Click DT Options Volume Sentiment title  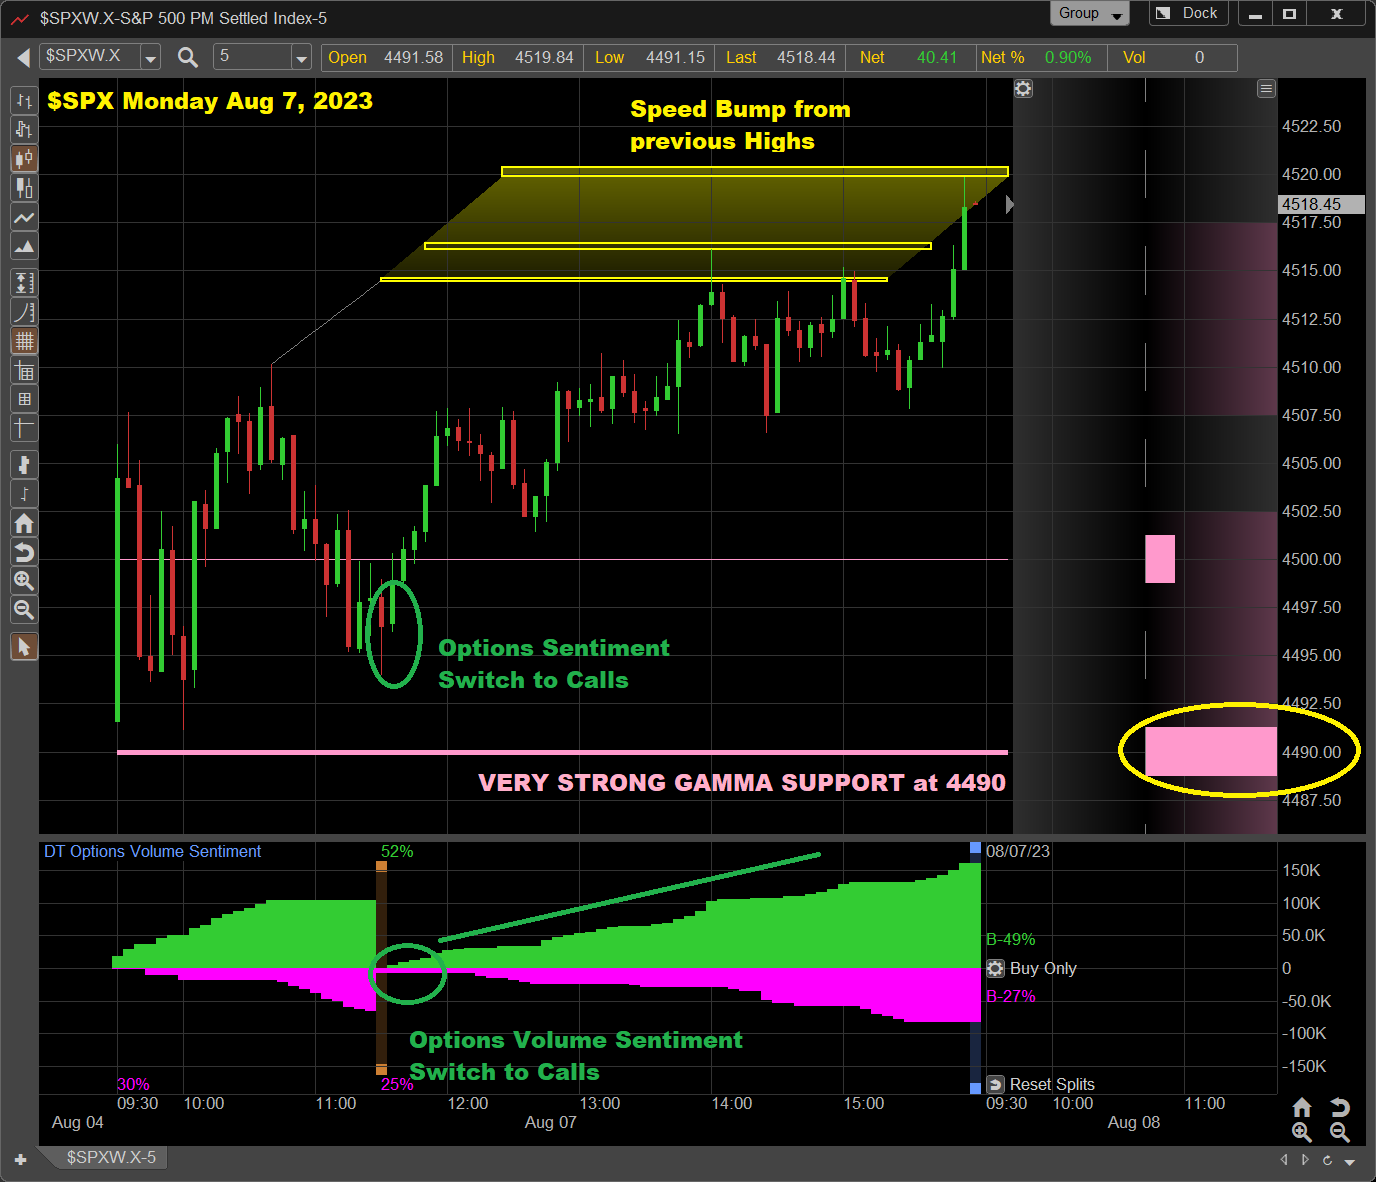(152, 851)
